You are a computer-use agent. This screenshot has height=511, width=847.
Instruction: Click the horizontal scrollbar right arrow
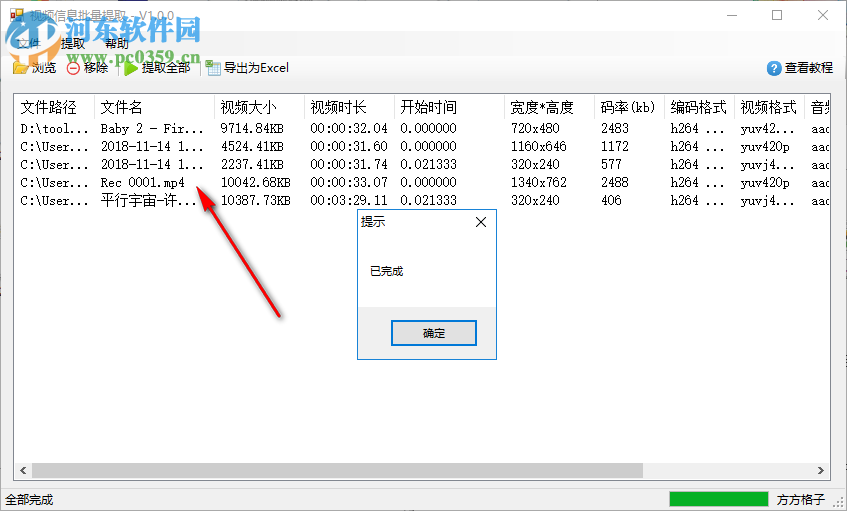pos(821,470)
